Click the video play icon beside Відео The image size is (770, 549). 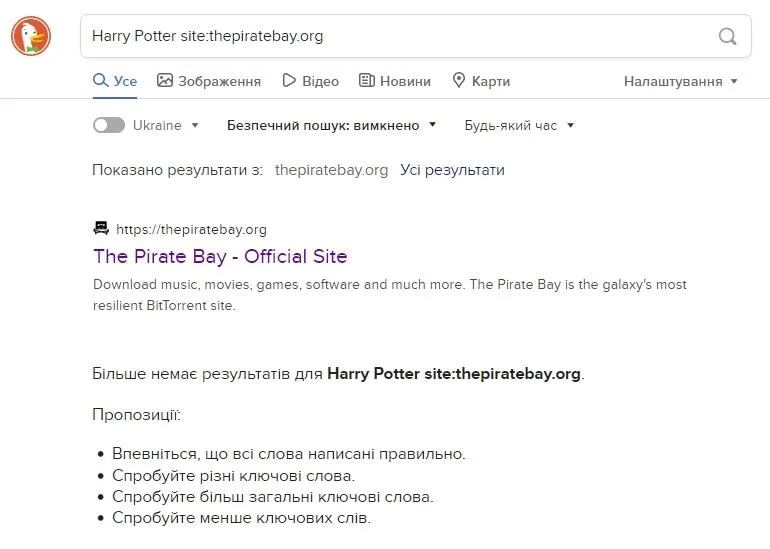coord(289,80)
